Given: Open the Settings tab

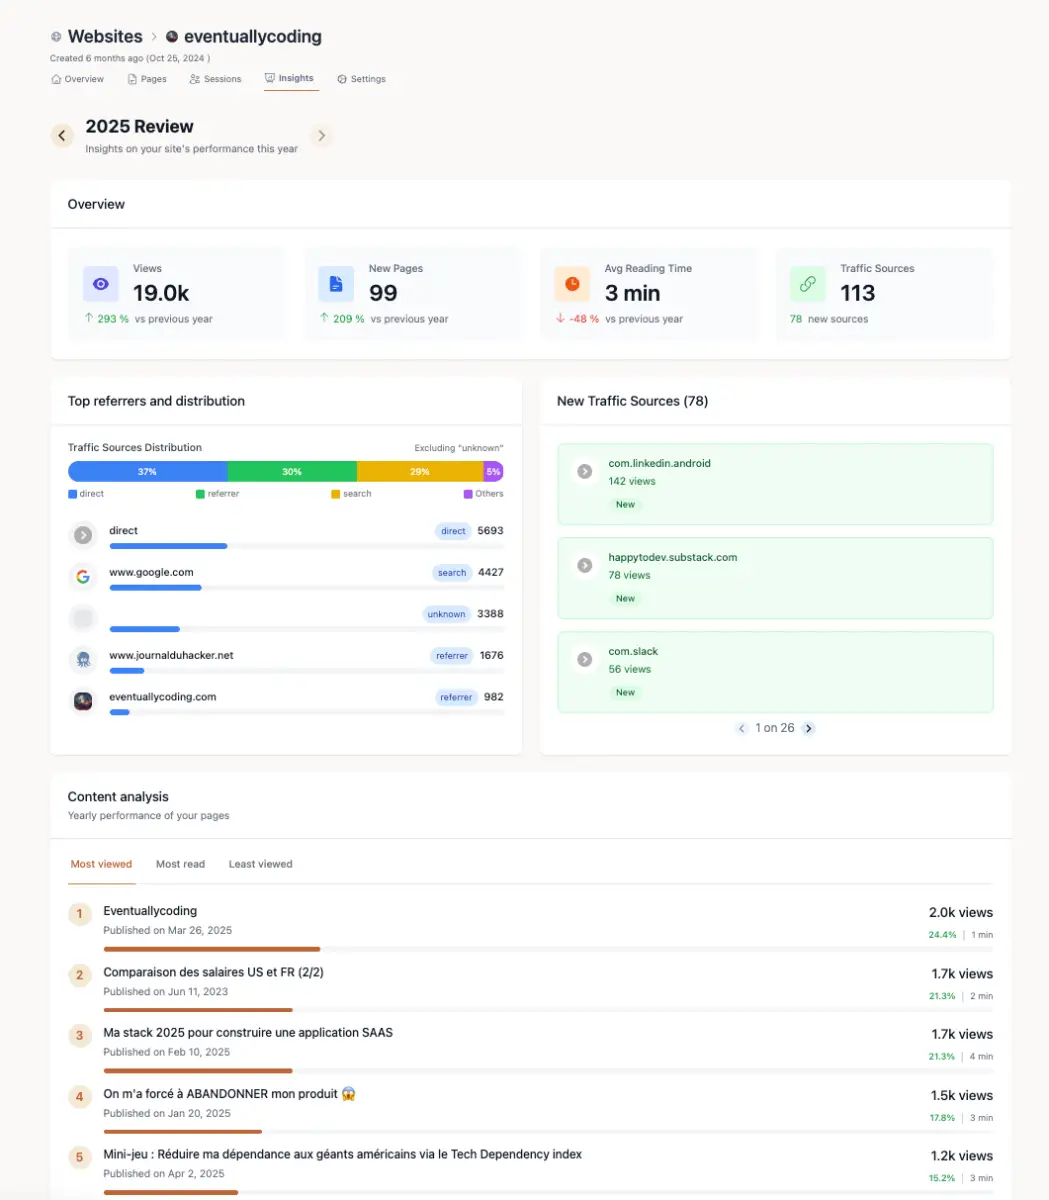Looking at the screenshot, I should pyautogui.click(x=361, y=79).
